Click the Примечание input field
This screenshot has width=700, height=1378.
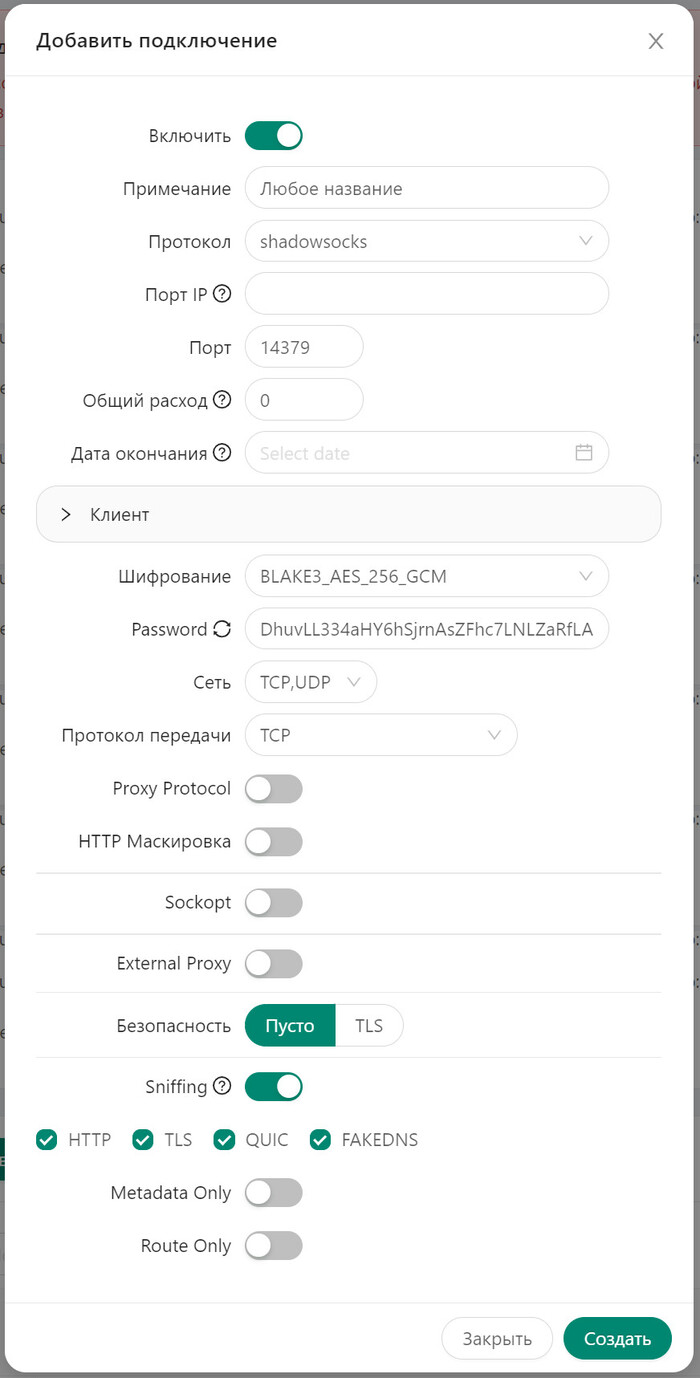(x=427, y=187)
